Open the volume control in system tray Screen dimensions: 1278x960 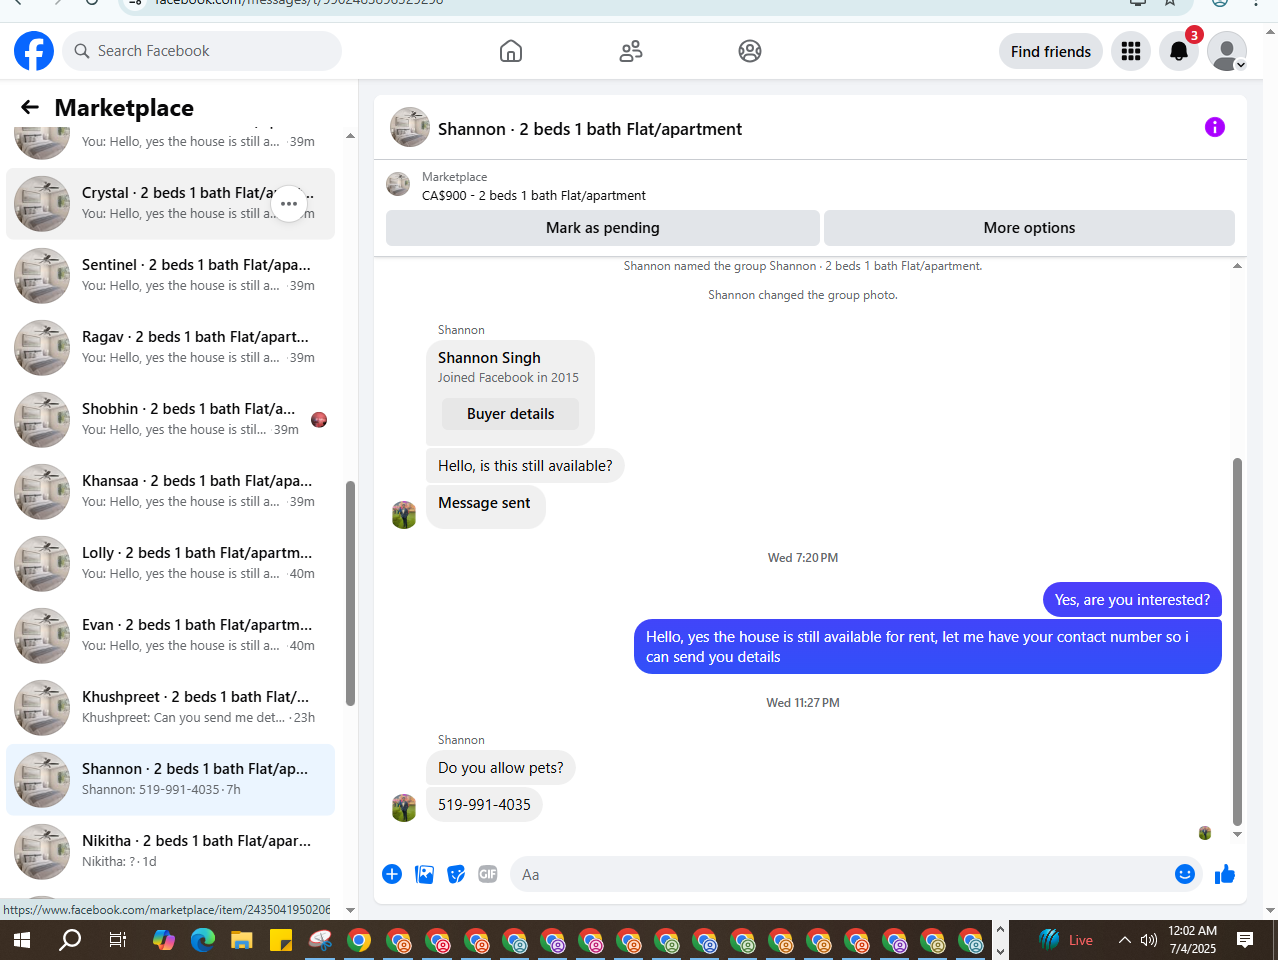point(1149,940)
